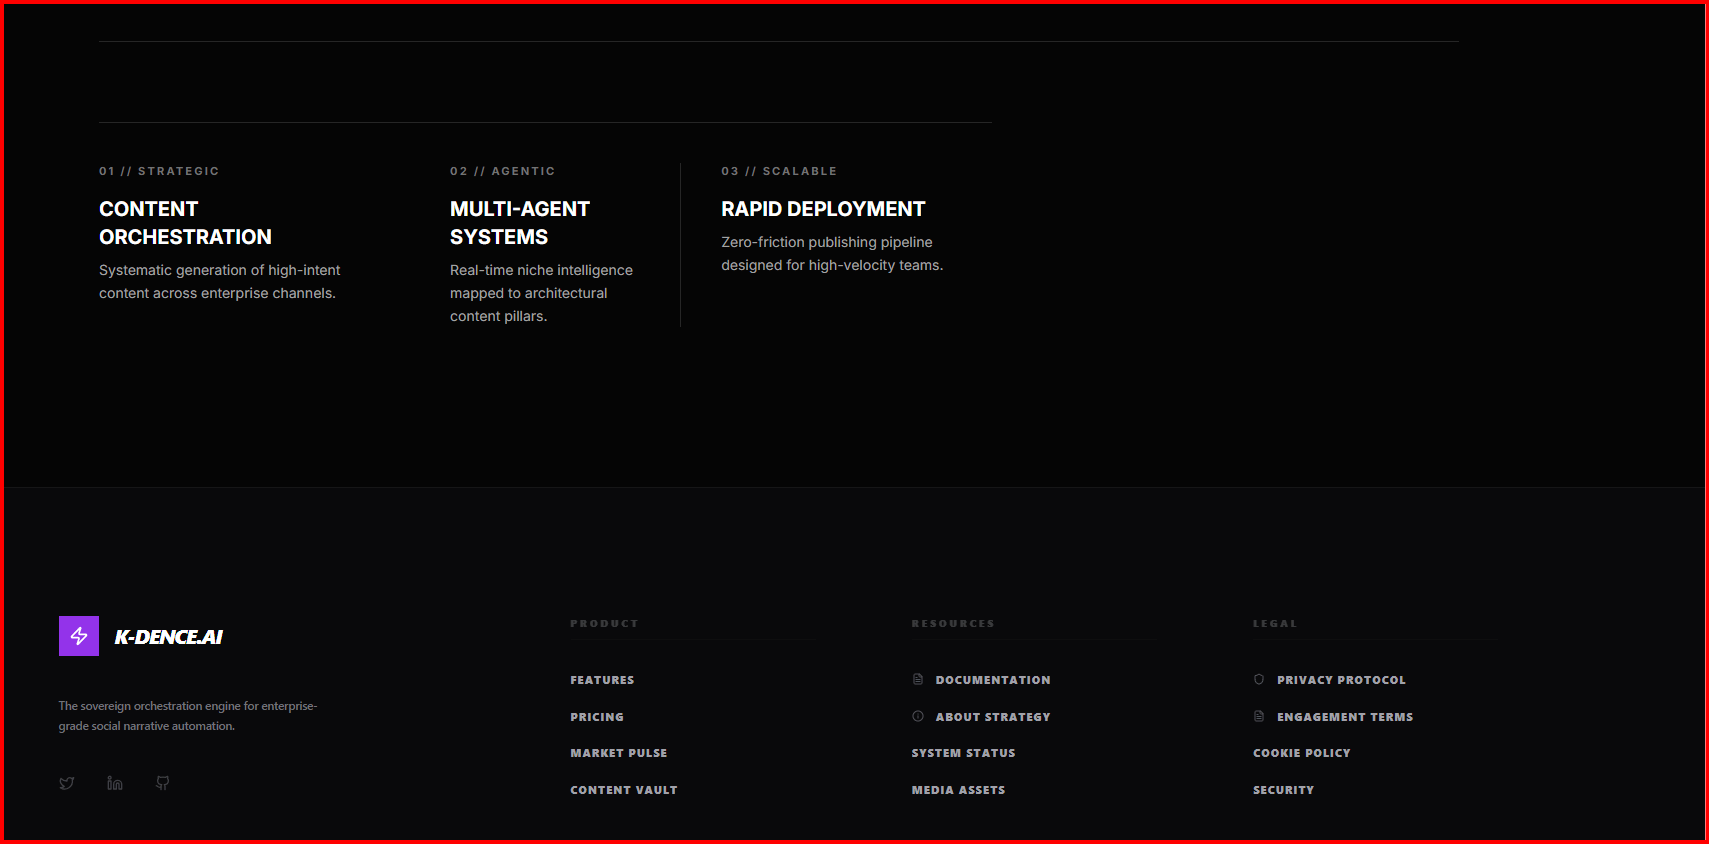Open the Twitter social icon in footer
This screenshot has height=844, width=1709.
point(67,783)
